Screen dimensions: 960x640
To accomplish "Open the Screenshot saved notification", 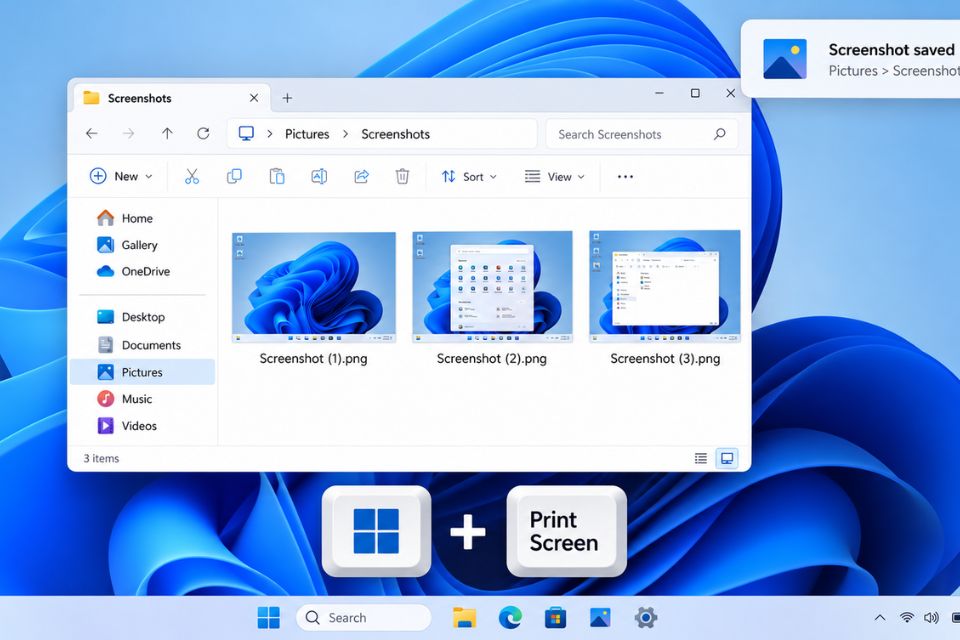I will 851,59.
